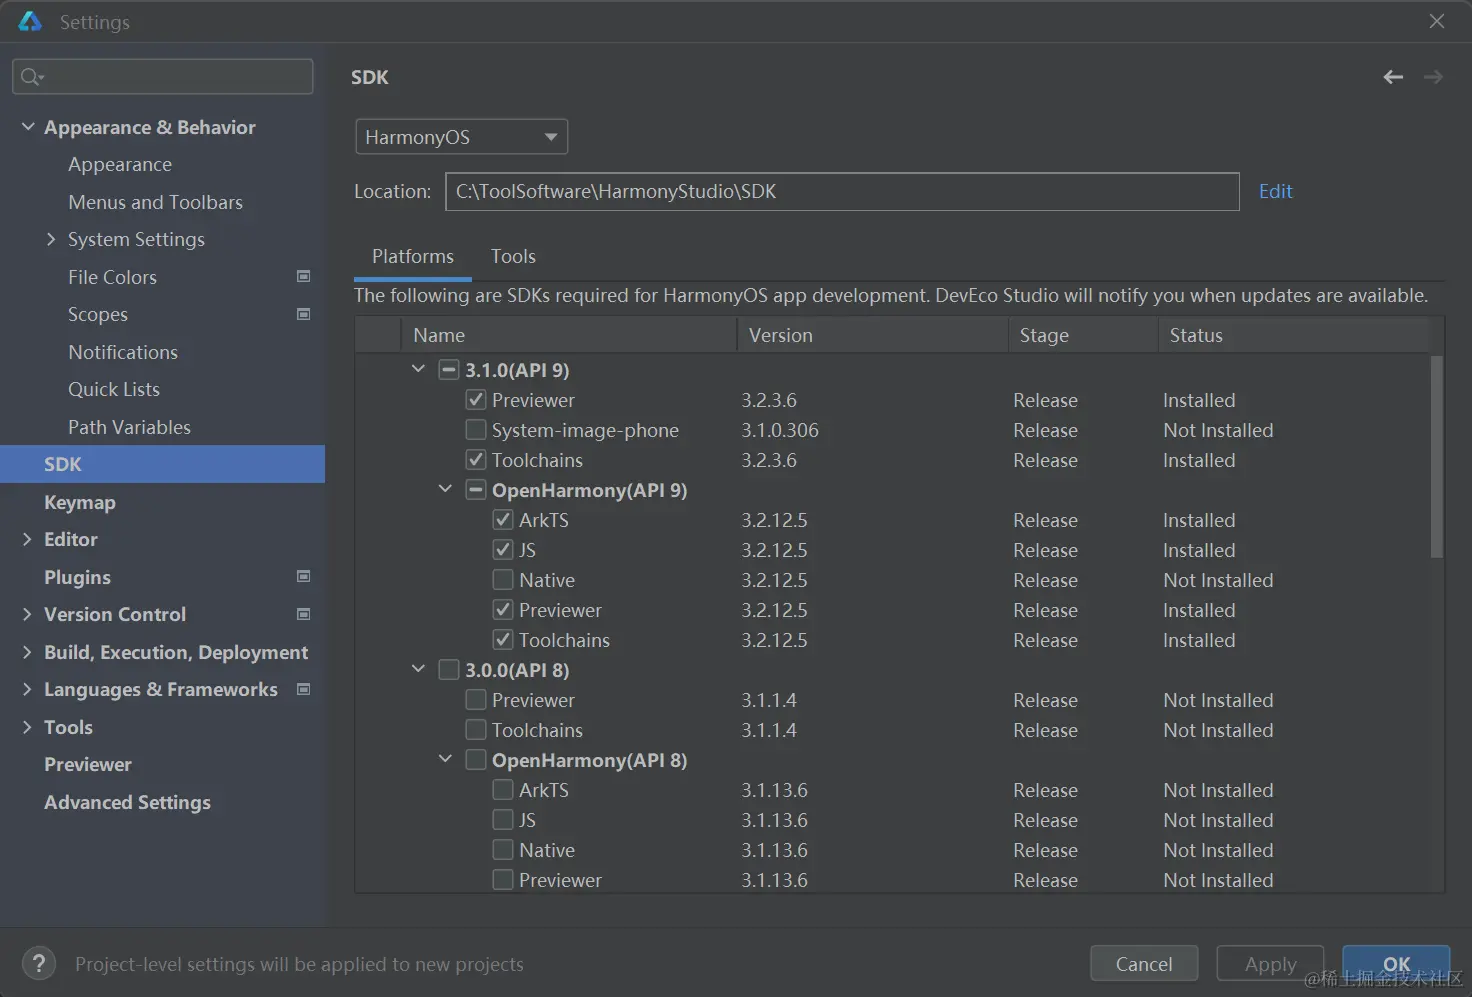The width and height of the screenshot is (1472, 997).
Task: Expand the Editor section
Action: 27,539
